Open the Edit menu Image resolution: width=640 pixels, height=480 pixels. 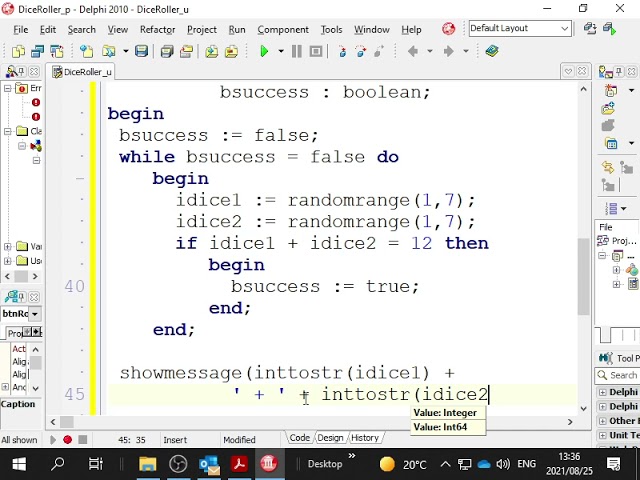point(48,29)
